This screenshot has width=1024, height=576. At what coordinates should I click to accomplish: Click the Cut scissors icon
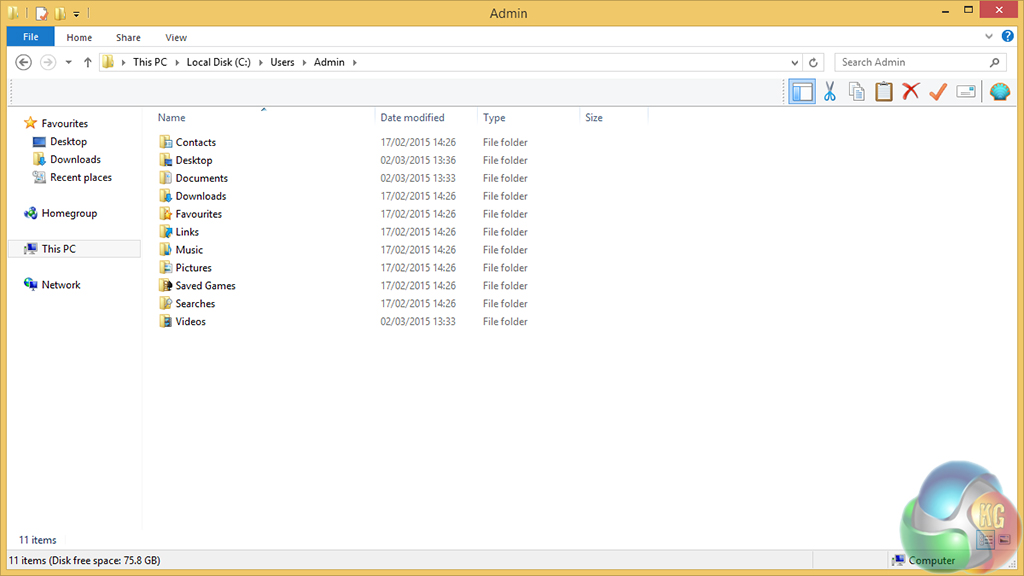[x=829, y=92]
